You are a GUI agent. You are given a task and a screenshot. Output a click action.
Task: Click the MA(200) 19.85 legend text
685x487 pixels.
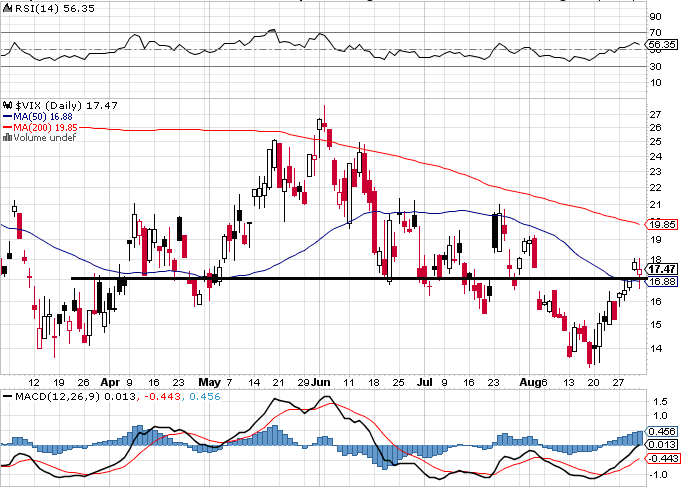(45, 128)
